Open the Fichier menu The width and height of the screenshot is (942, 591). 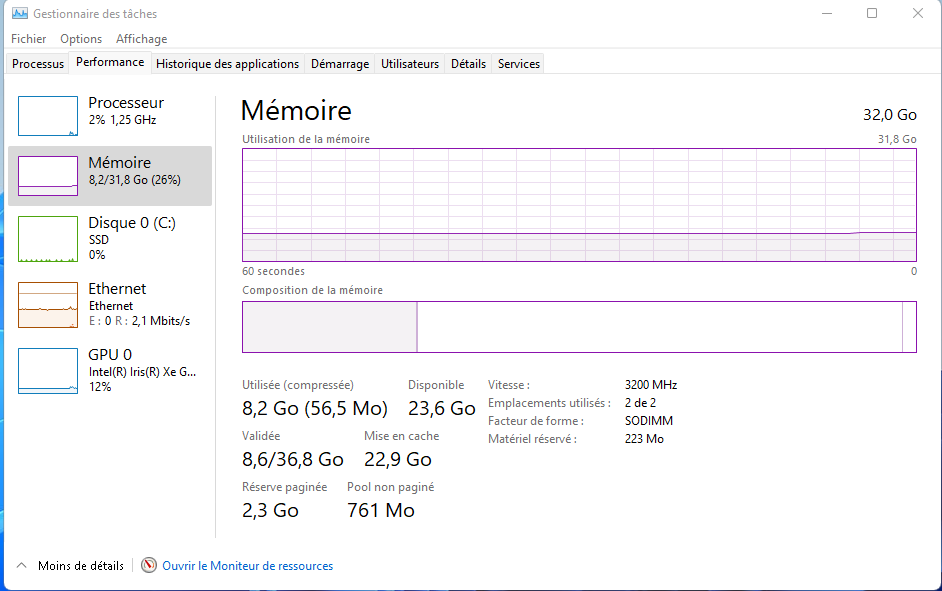(x=29, y=39)
